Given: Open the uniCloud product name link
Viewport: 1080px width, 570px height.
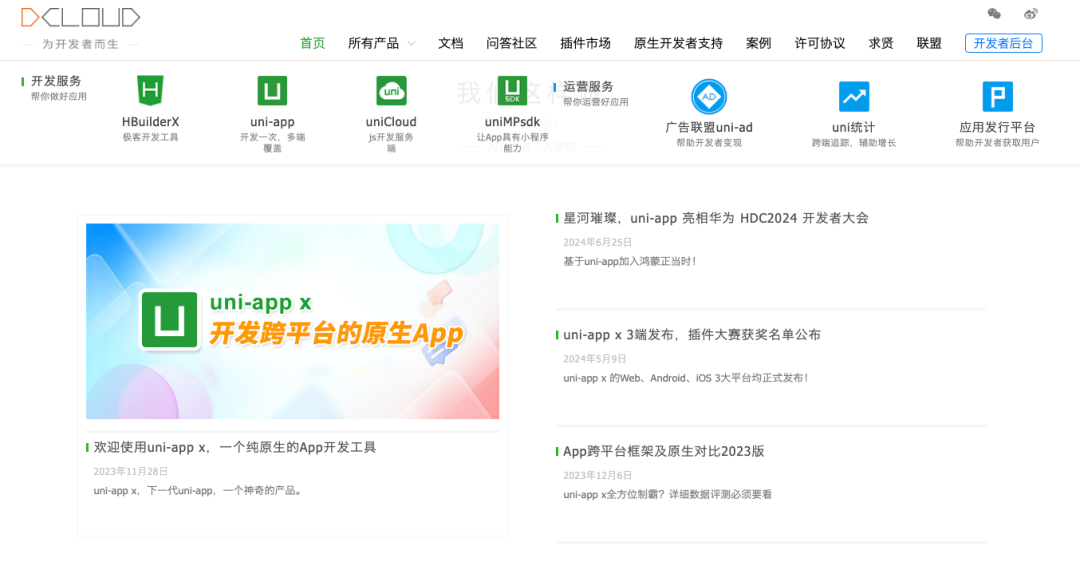Looking at the screenshot, I should pos(391,122).
